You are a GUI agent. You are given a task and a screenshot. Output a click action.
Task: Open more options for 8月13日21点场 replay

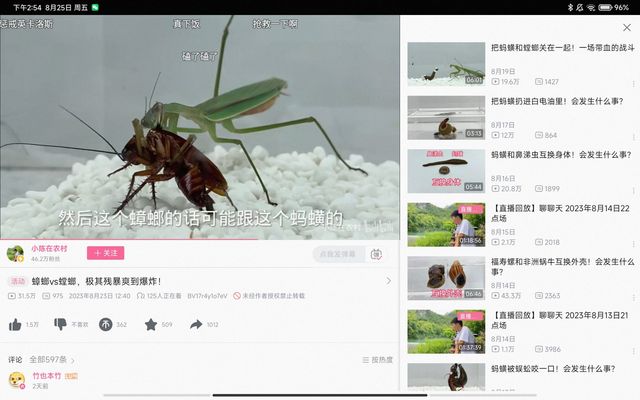pos(633,351)
